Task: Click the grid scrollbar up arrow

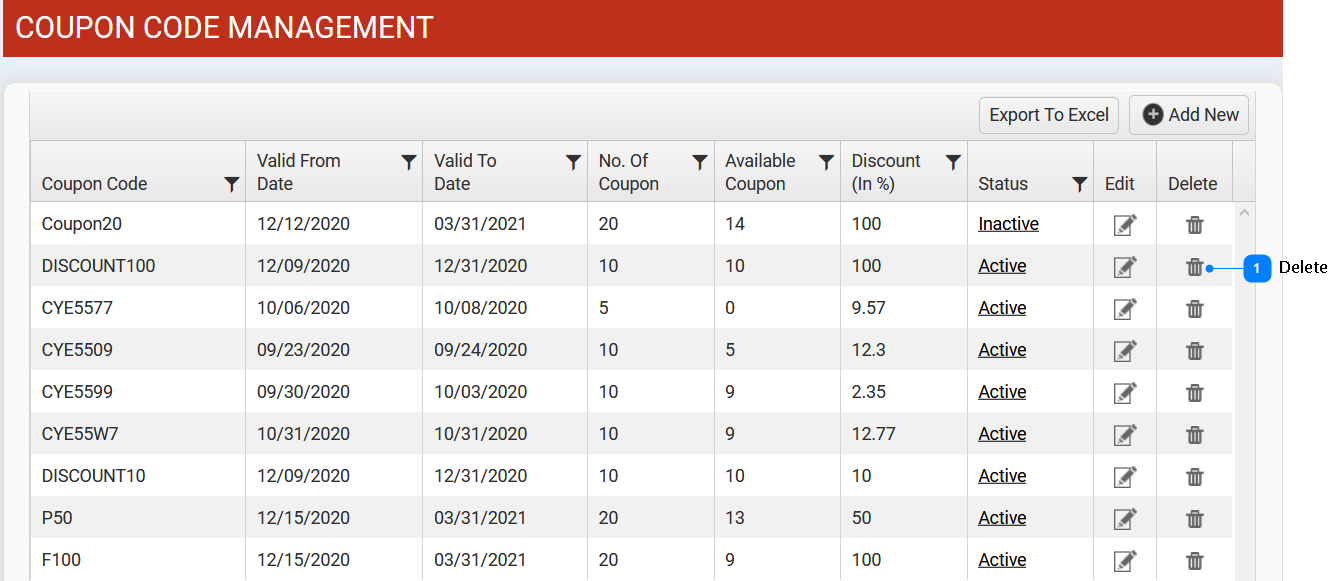Action: click(1244, 212)
